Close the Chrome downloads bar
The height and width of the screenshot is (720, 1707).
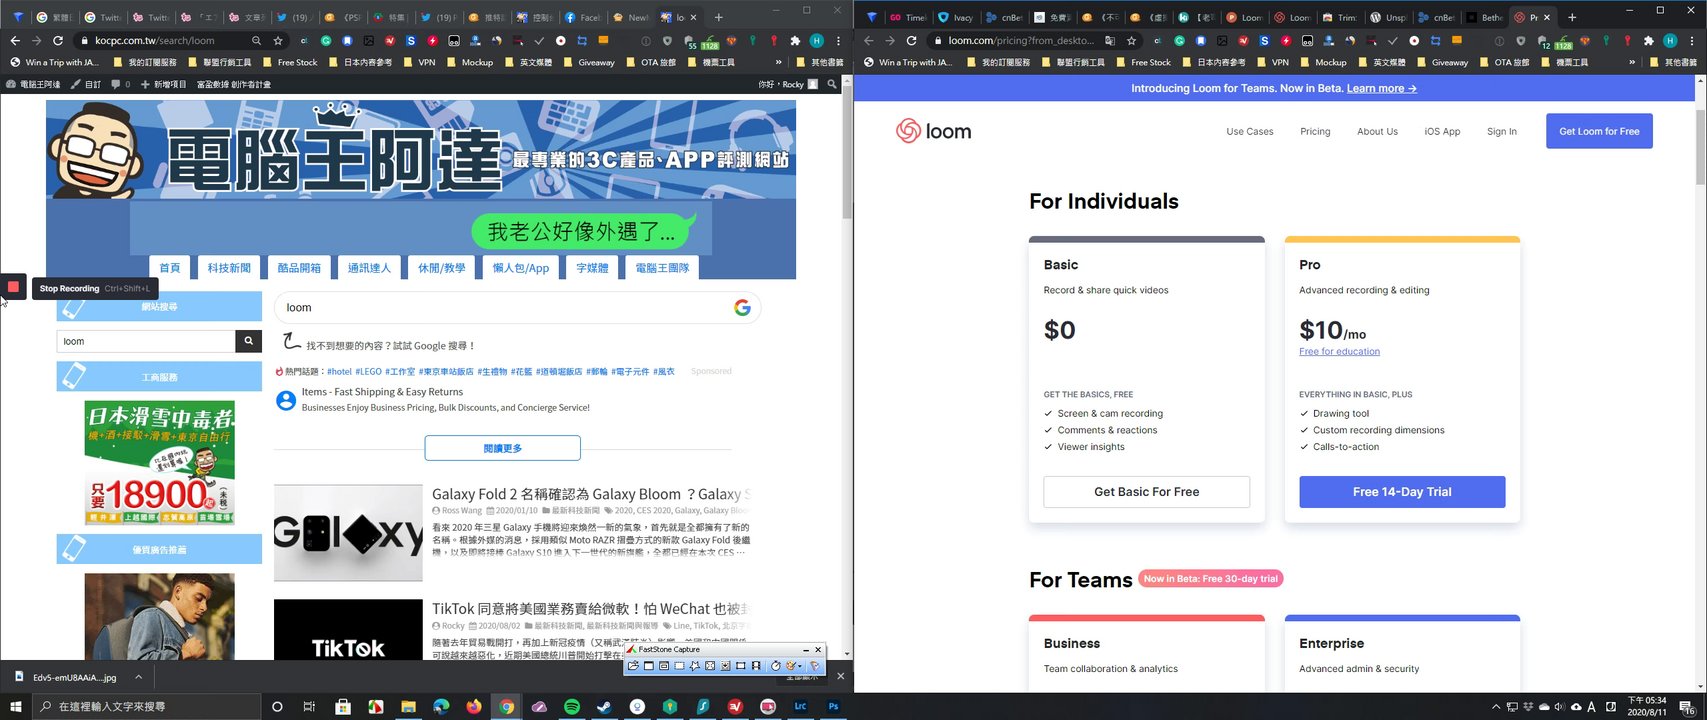840,677
